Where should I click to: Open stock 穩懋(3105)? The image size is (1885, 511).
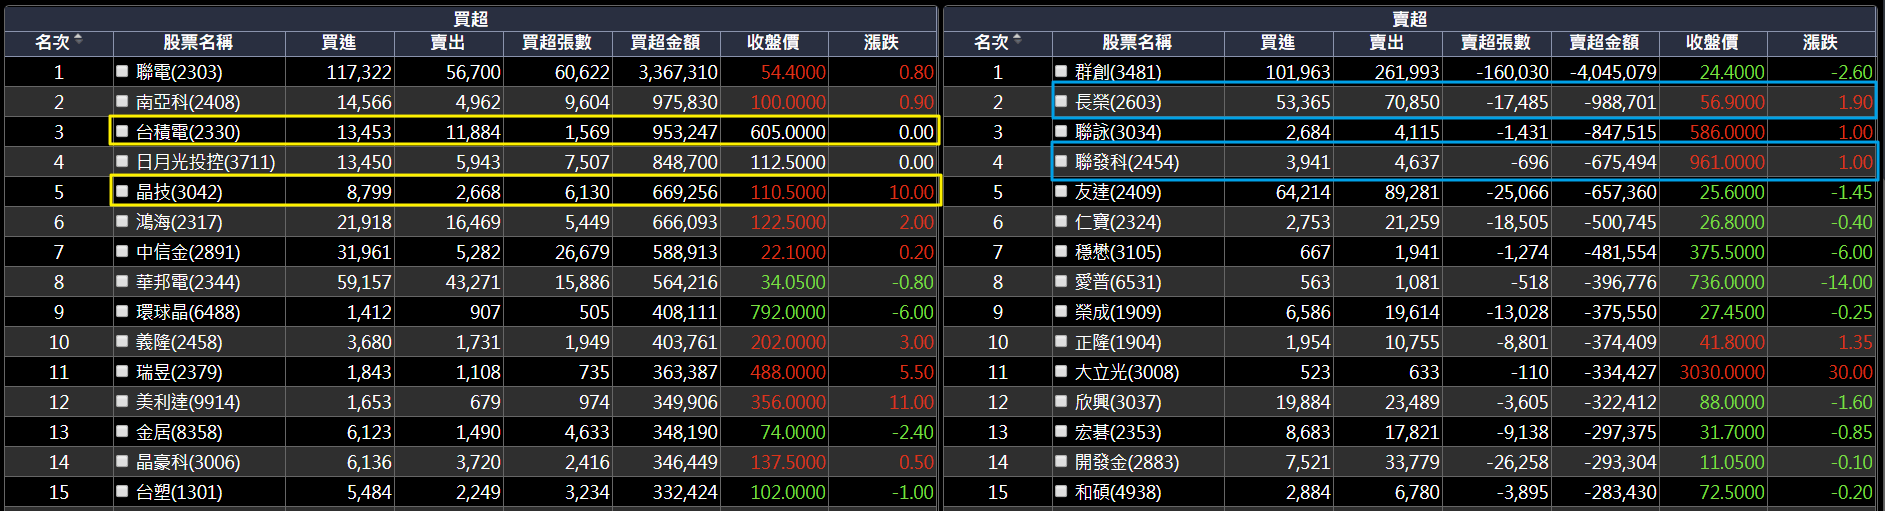(x=1119, y=252)
